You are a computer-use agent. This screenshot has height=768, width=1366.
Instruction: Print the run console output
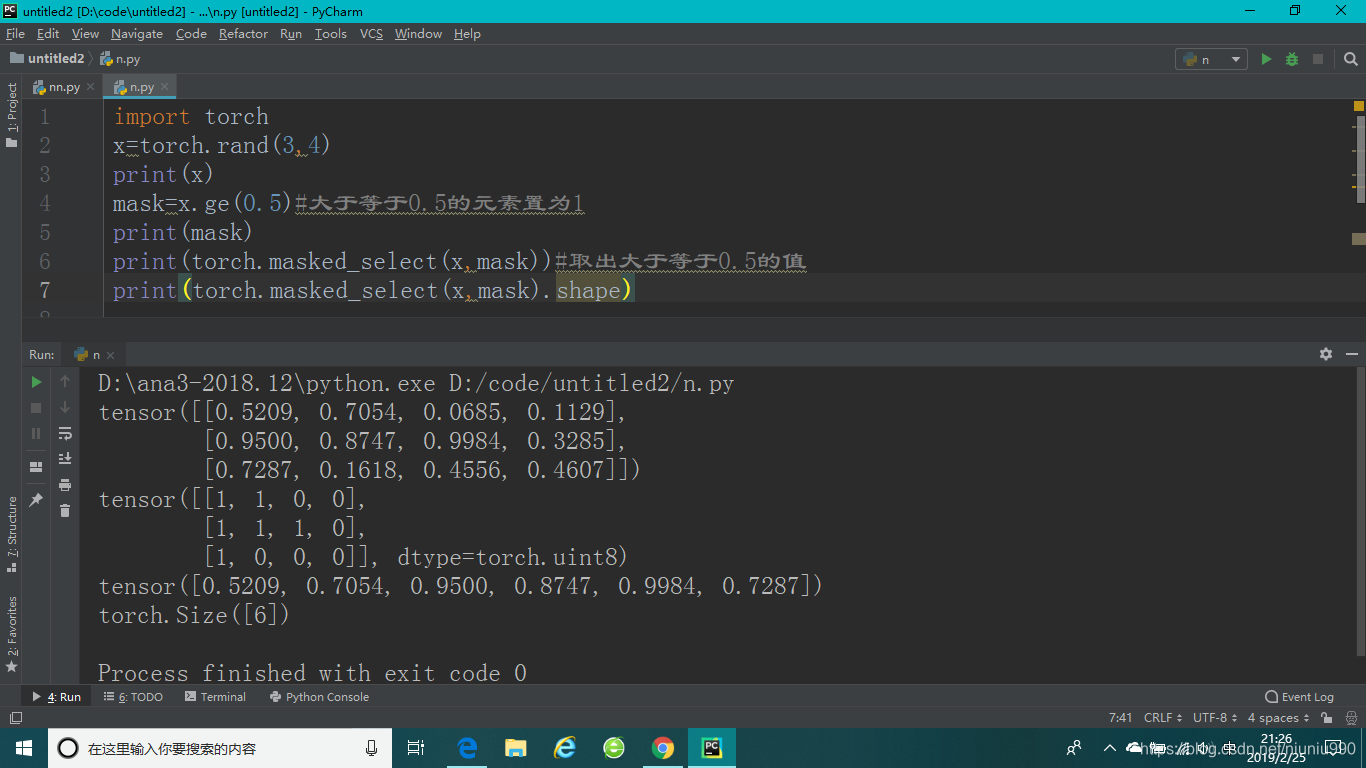point(65,485)
